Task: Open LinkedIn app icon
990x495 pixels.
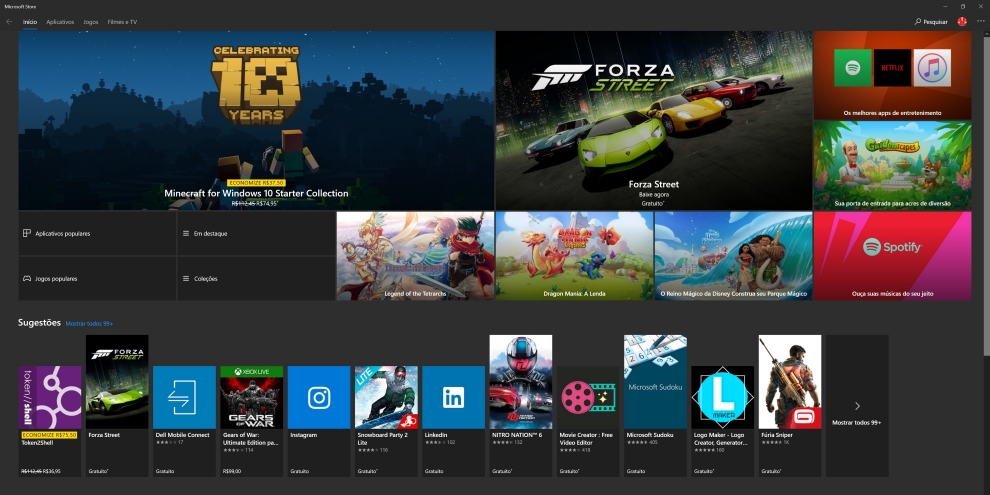Action: (x=453, y=398)
